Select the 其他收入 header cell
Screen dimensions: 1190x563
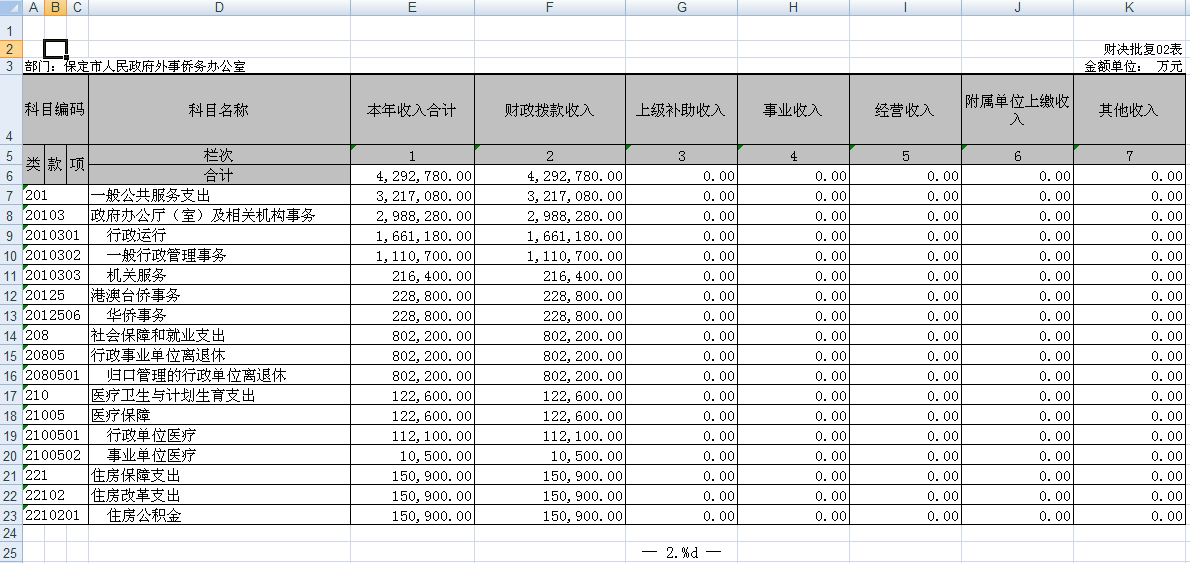click(x=1129, y=110)
